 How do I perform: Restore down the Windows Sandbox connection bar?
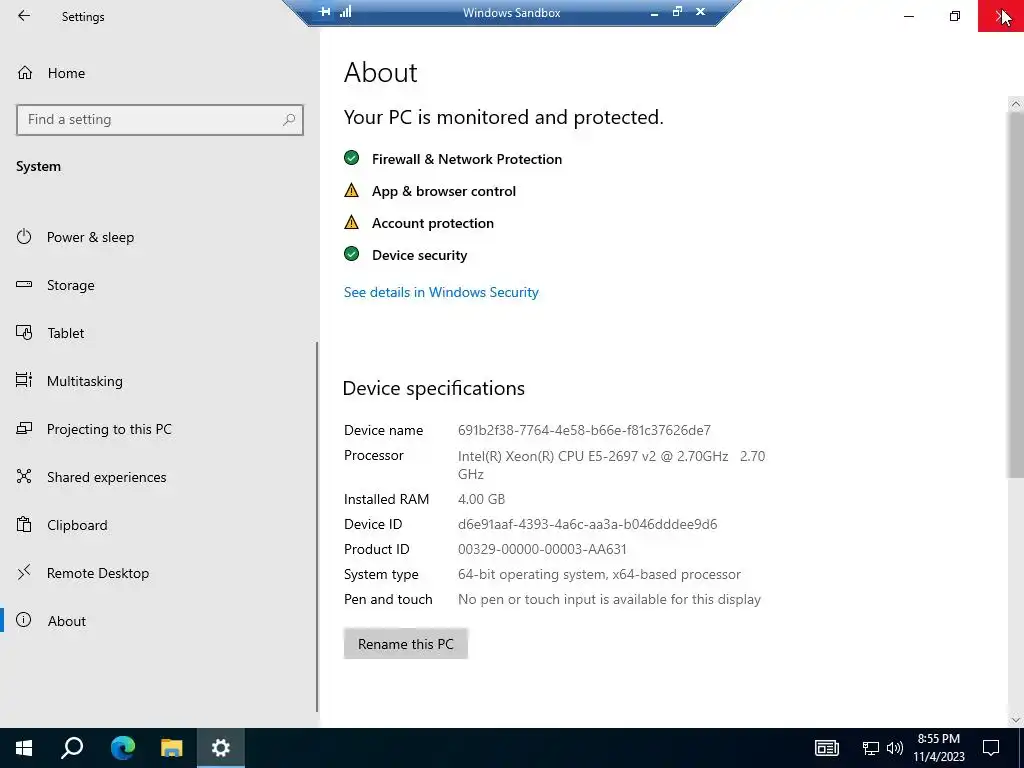[x=677, y=12]
